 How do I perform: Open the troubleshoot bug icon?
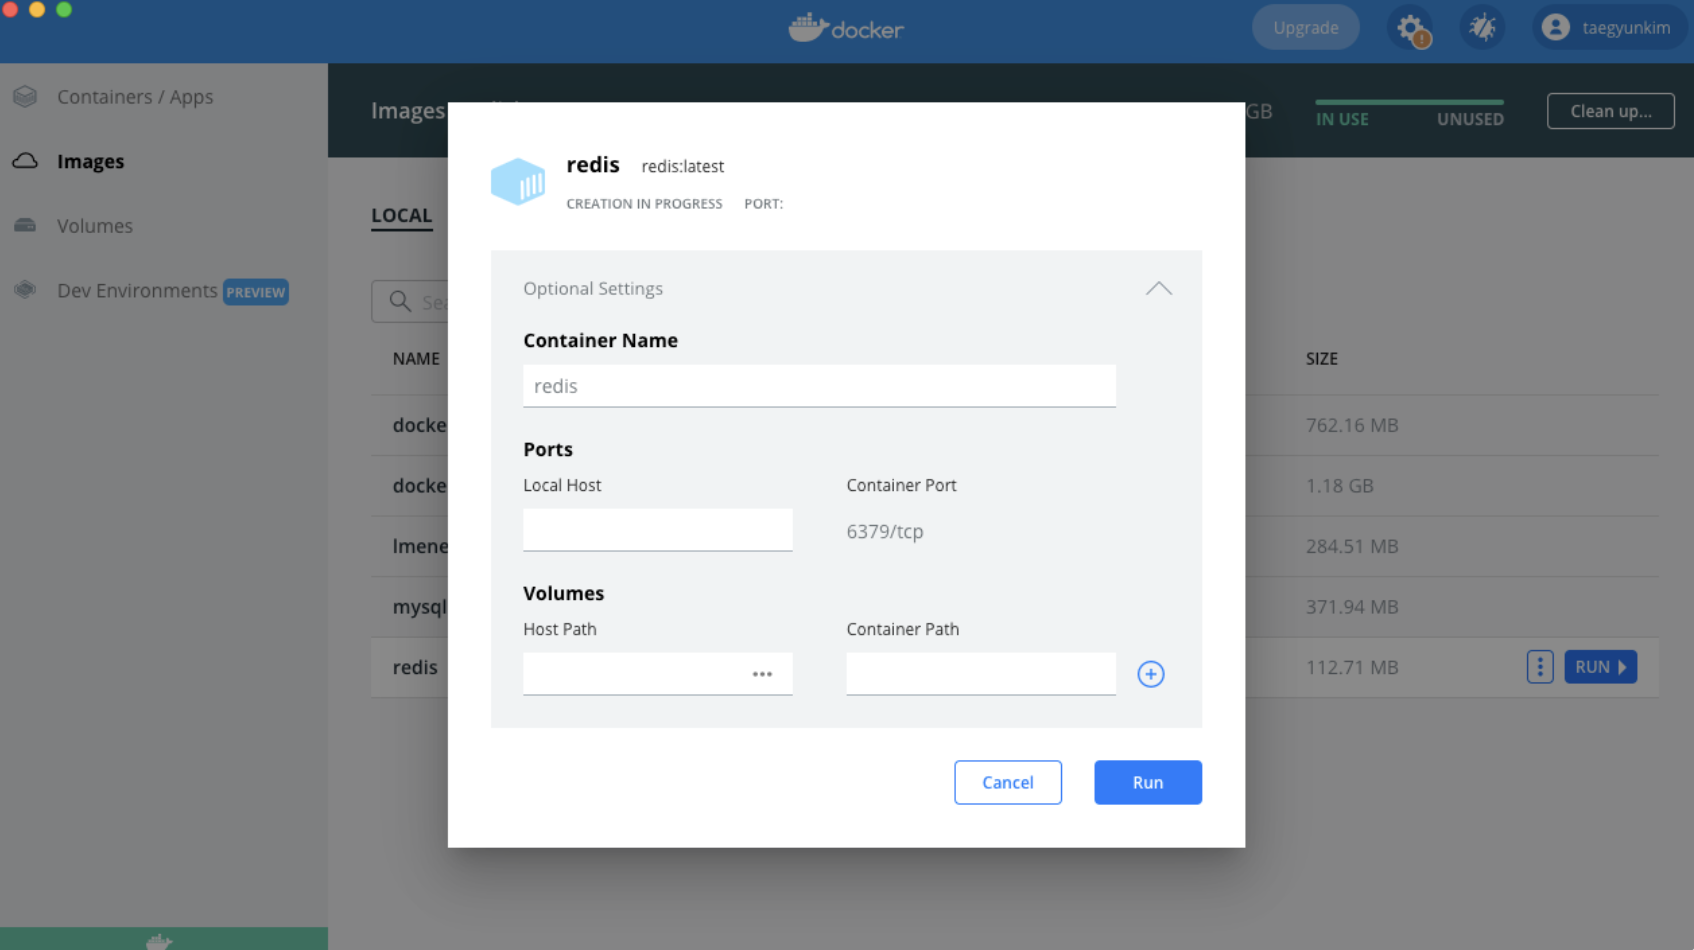tap(1482, 28)
